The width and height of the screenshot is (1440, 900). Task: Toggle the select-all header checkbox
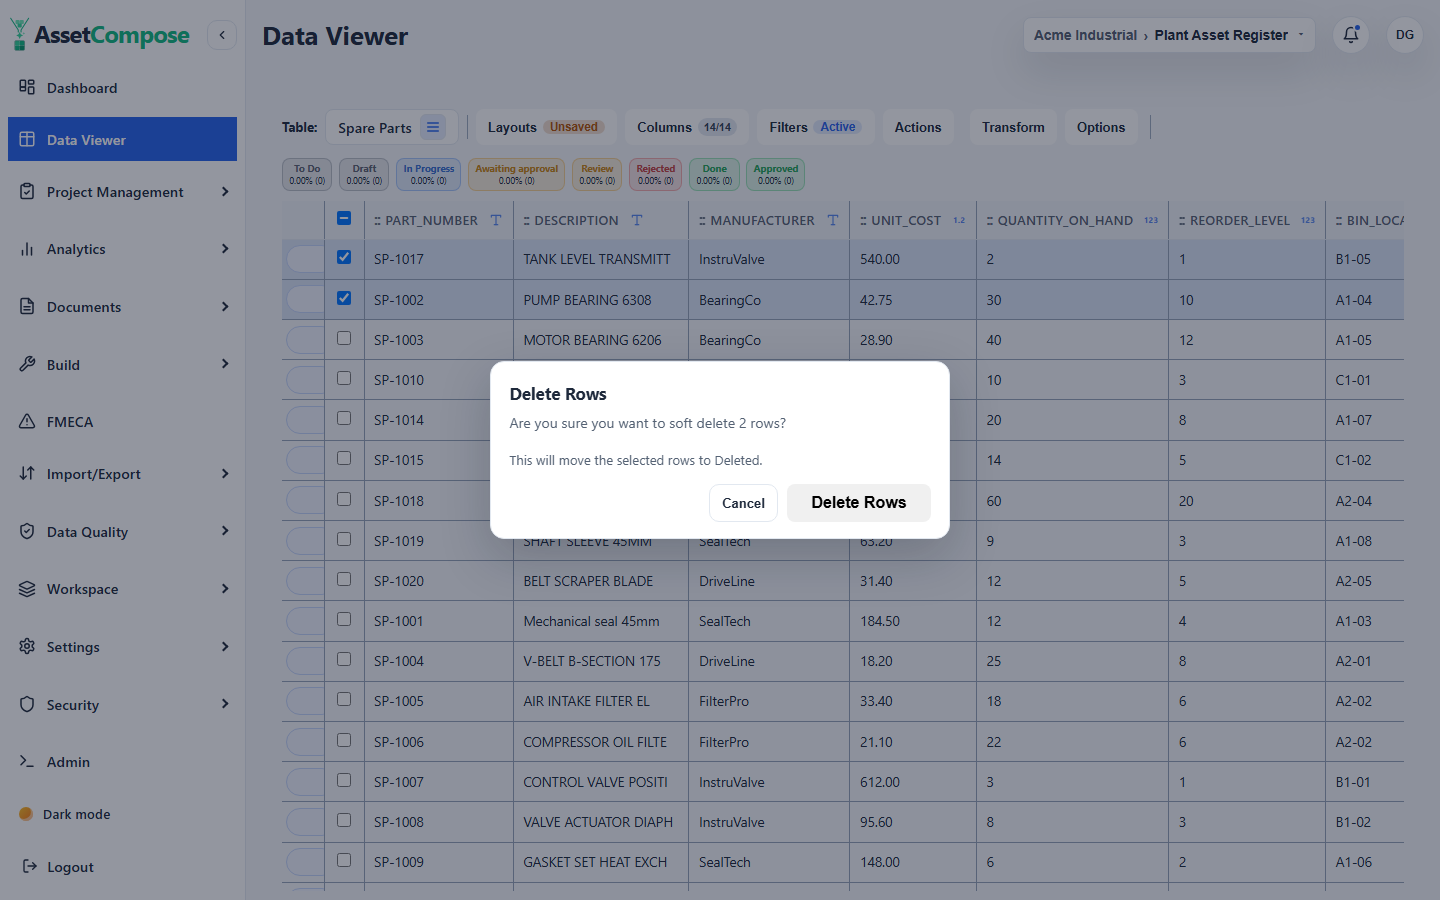[344, 218]
